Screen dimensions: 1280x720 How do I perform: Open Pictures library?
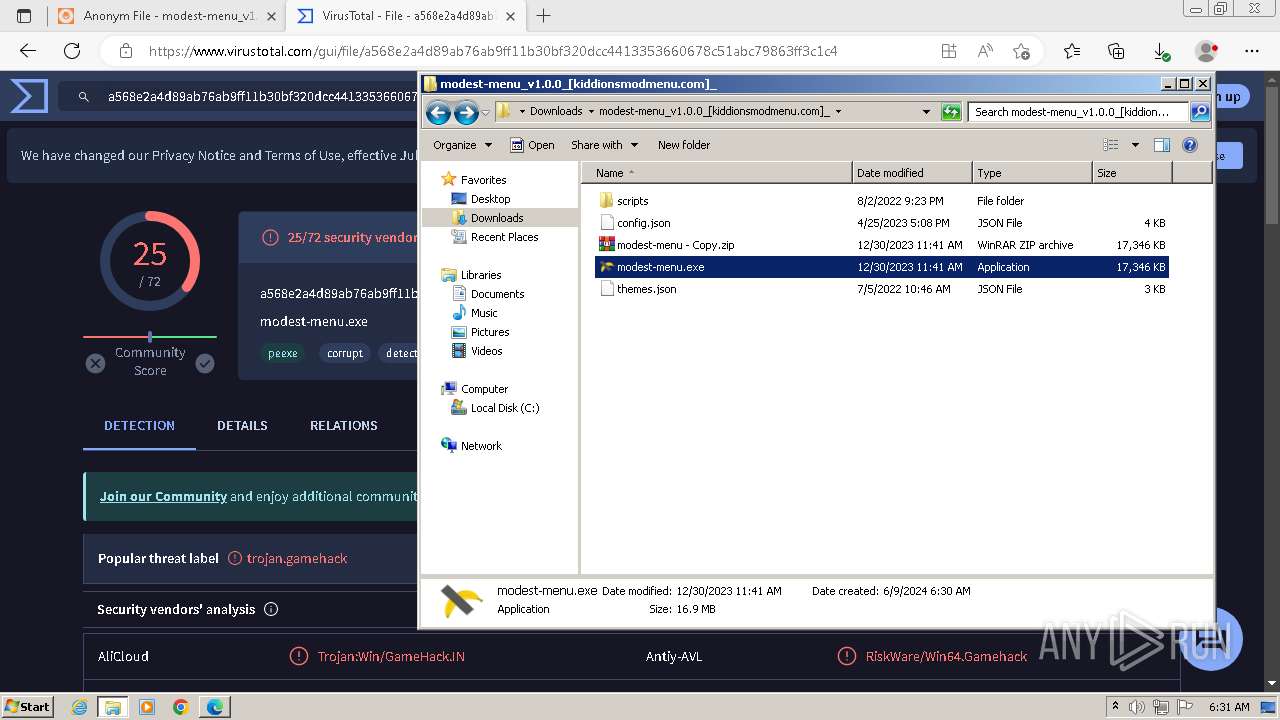tap(490, 332)
